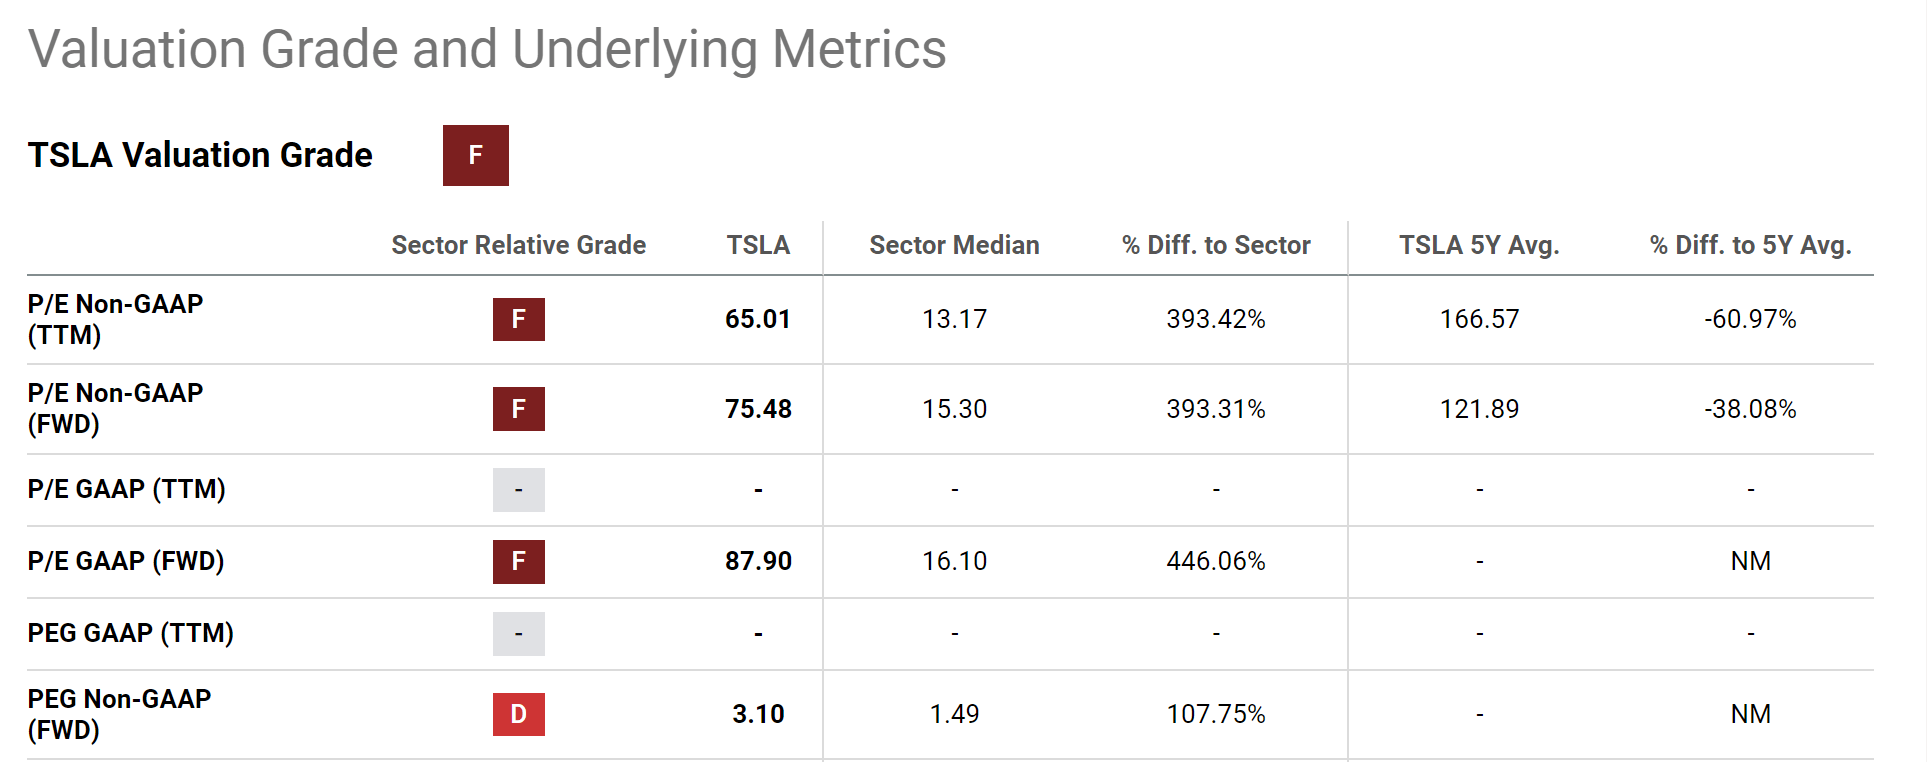Click the Valuation Grade and Underlying Metrics heading
Image resolution: width=1927 pixels, height=762 pixels.
487,49
